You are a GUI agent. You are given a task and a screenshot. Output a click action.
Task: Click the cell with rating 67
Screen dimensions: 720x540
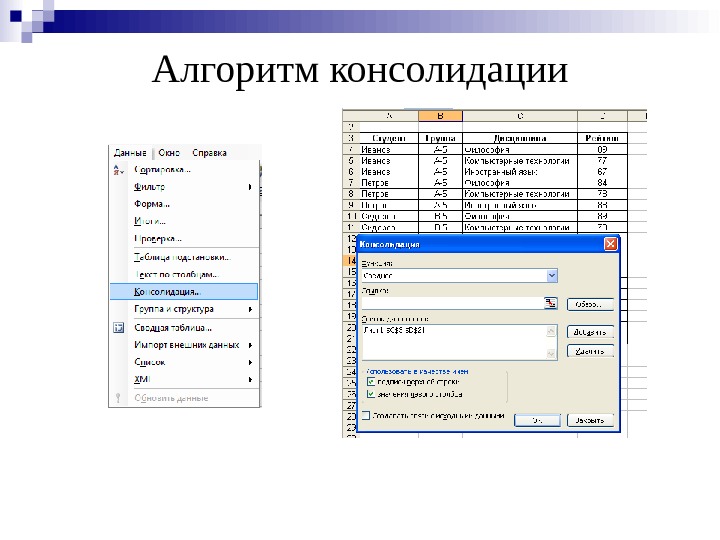coord(602,172)
